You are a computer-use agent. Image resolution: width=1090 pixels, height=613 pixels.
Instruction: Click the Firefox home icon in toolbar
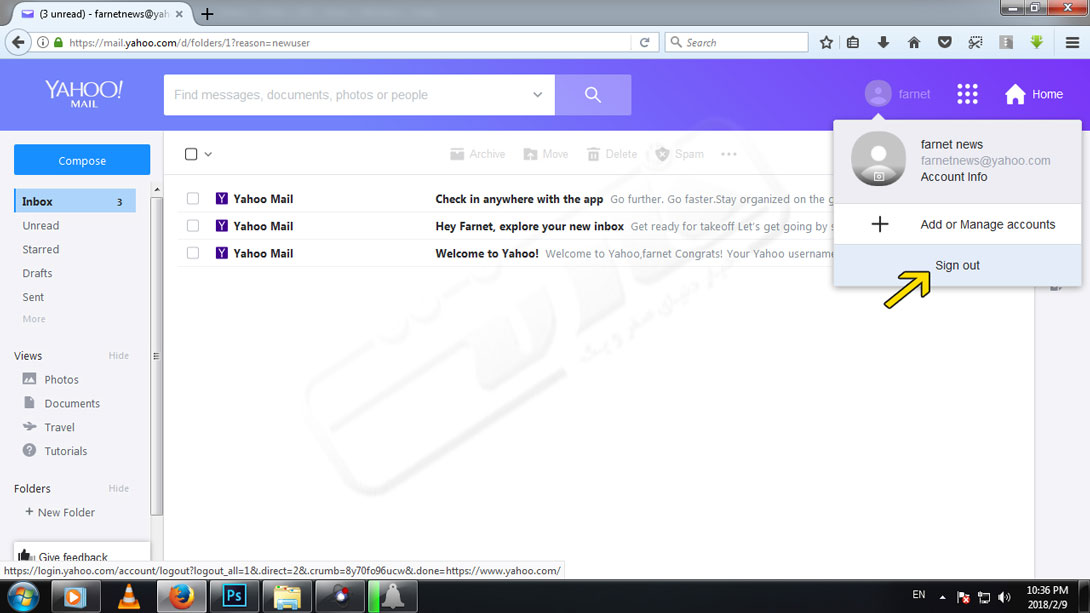tap(914, 42)
